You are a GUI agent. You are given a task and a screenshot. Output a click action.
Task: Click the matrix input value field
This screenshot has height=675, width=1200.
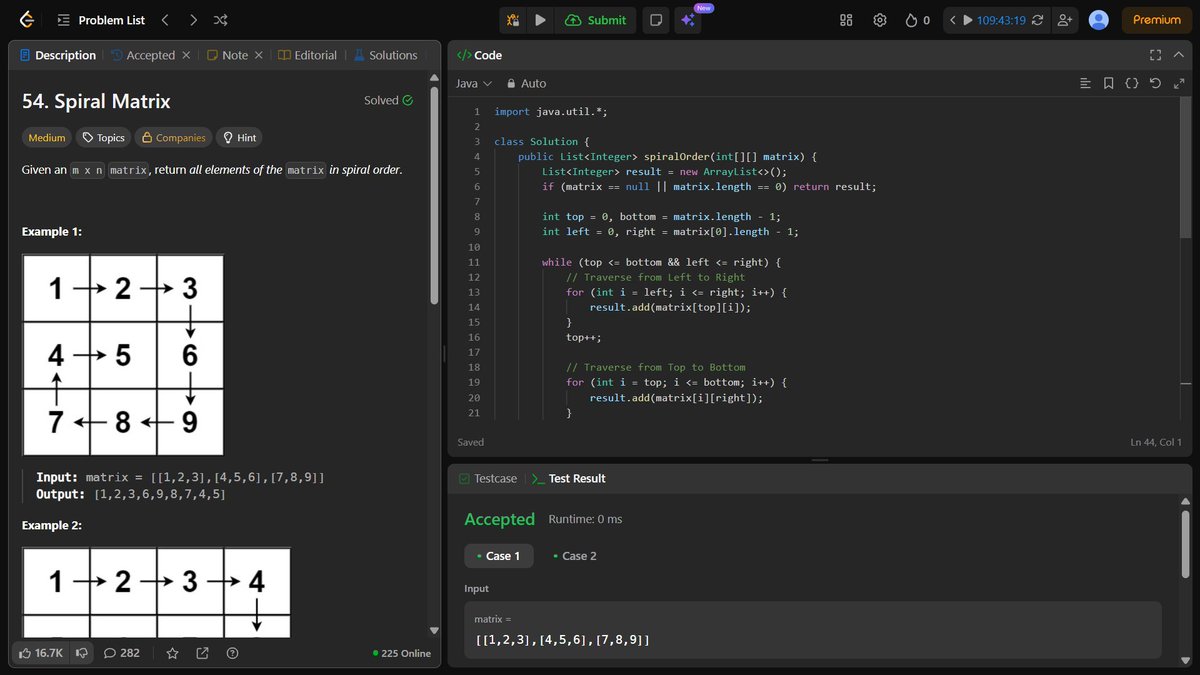pyautogui.click(x=813, y=630)
